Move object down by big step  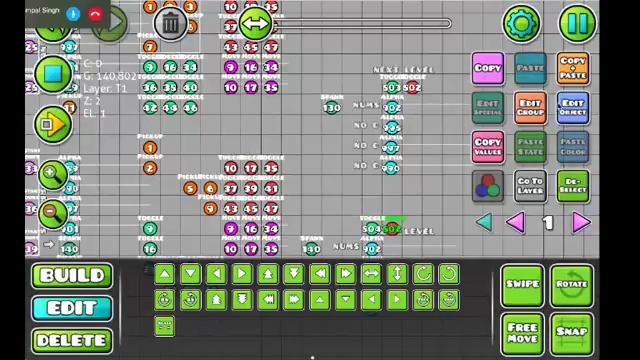point(242,300)
